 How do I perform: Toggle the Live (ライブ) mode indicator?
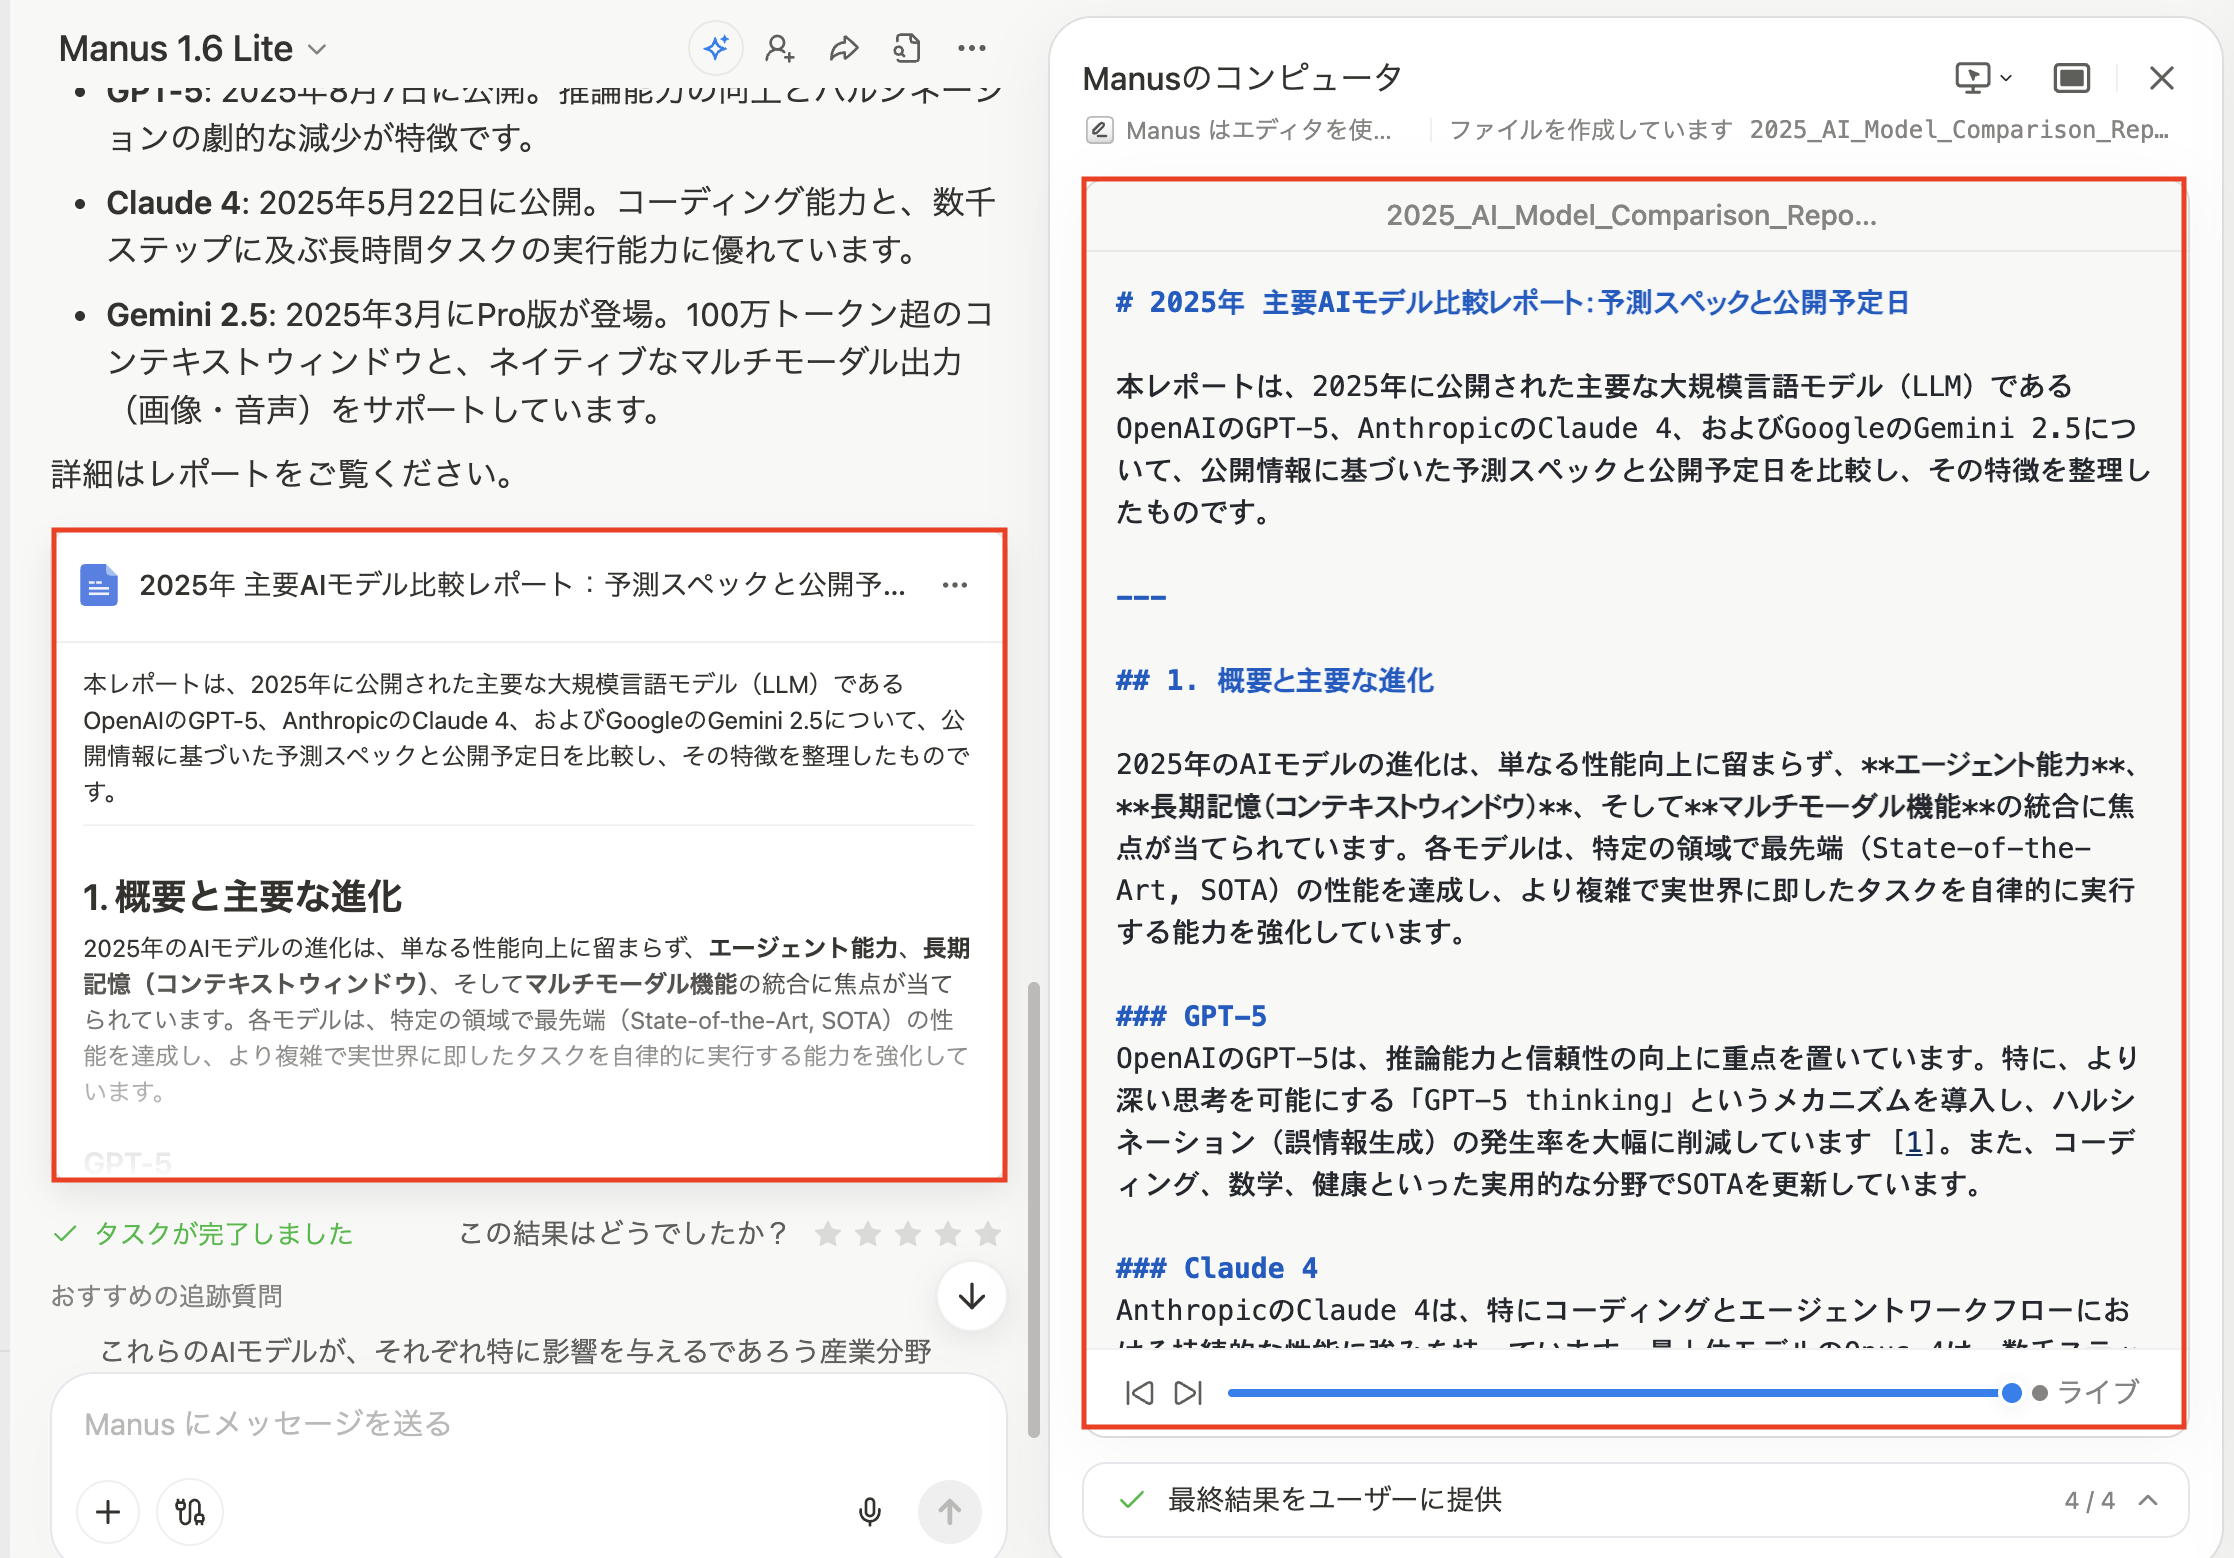2086,1392
